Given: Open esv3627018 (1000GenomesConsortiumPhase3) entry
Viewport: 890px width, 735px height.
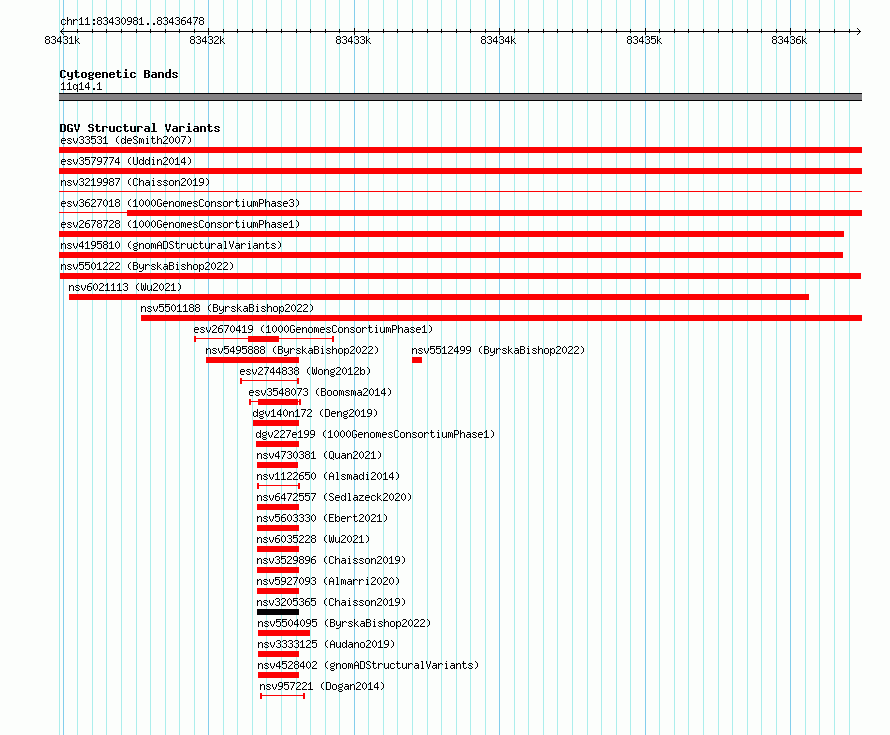Looking at the screenshot, I should point(180,203).
